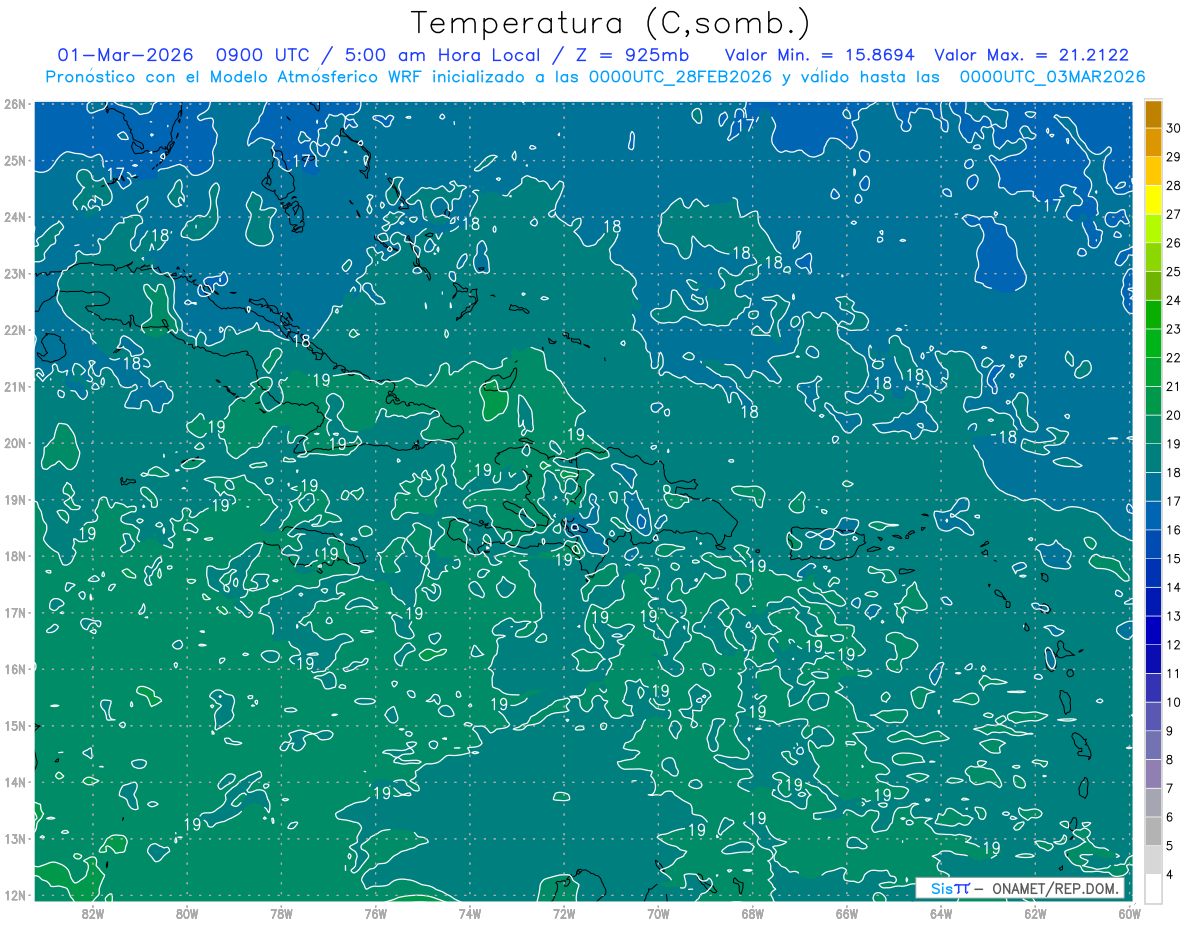Screen dimensions: 1200x927
Task: Click the color bar label "12"
Action: pos(1174,644)
